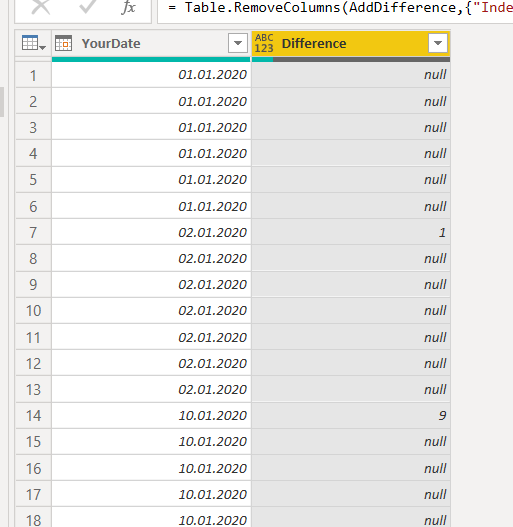This screenshot has height=527, width=513.
Task: Select row number 11
Action: [33, 337]
